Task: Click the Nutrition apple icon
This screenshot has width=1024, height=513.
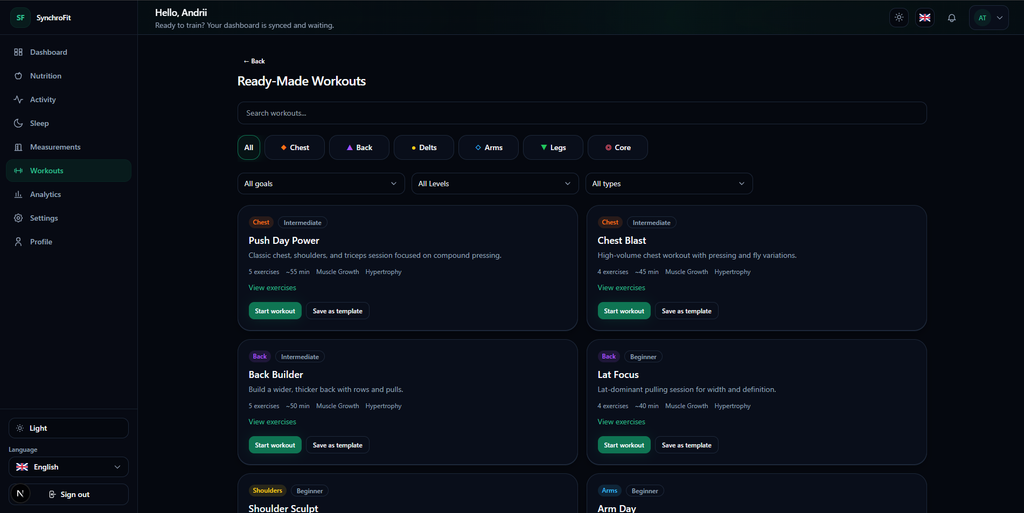Action: 18,76
